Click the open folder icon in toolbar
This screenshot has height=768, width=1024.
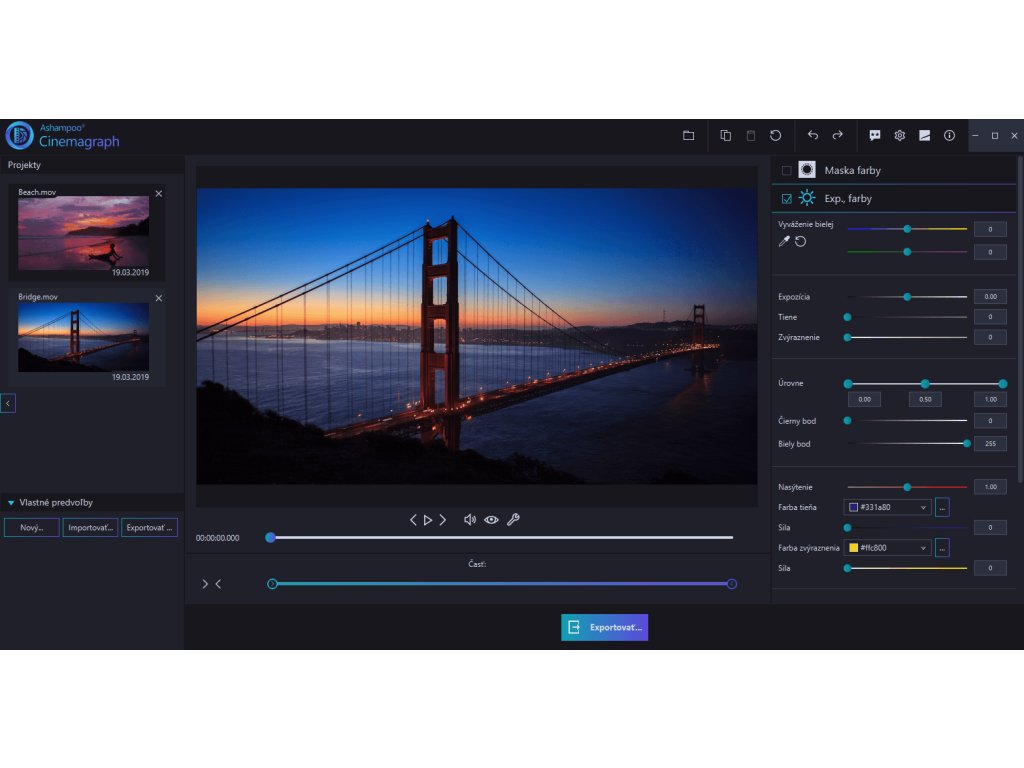pyautogui.click(x=688, y=135)
